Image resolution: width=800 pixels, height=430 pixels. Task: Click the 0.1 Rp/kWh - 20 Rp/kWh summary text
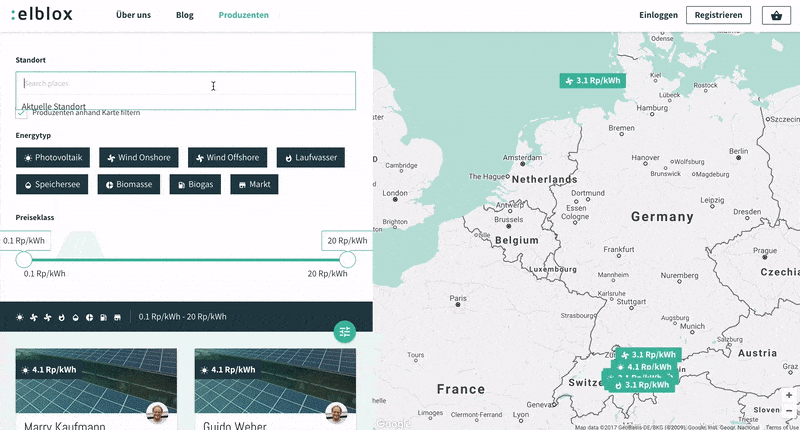(x=182, y=317)
